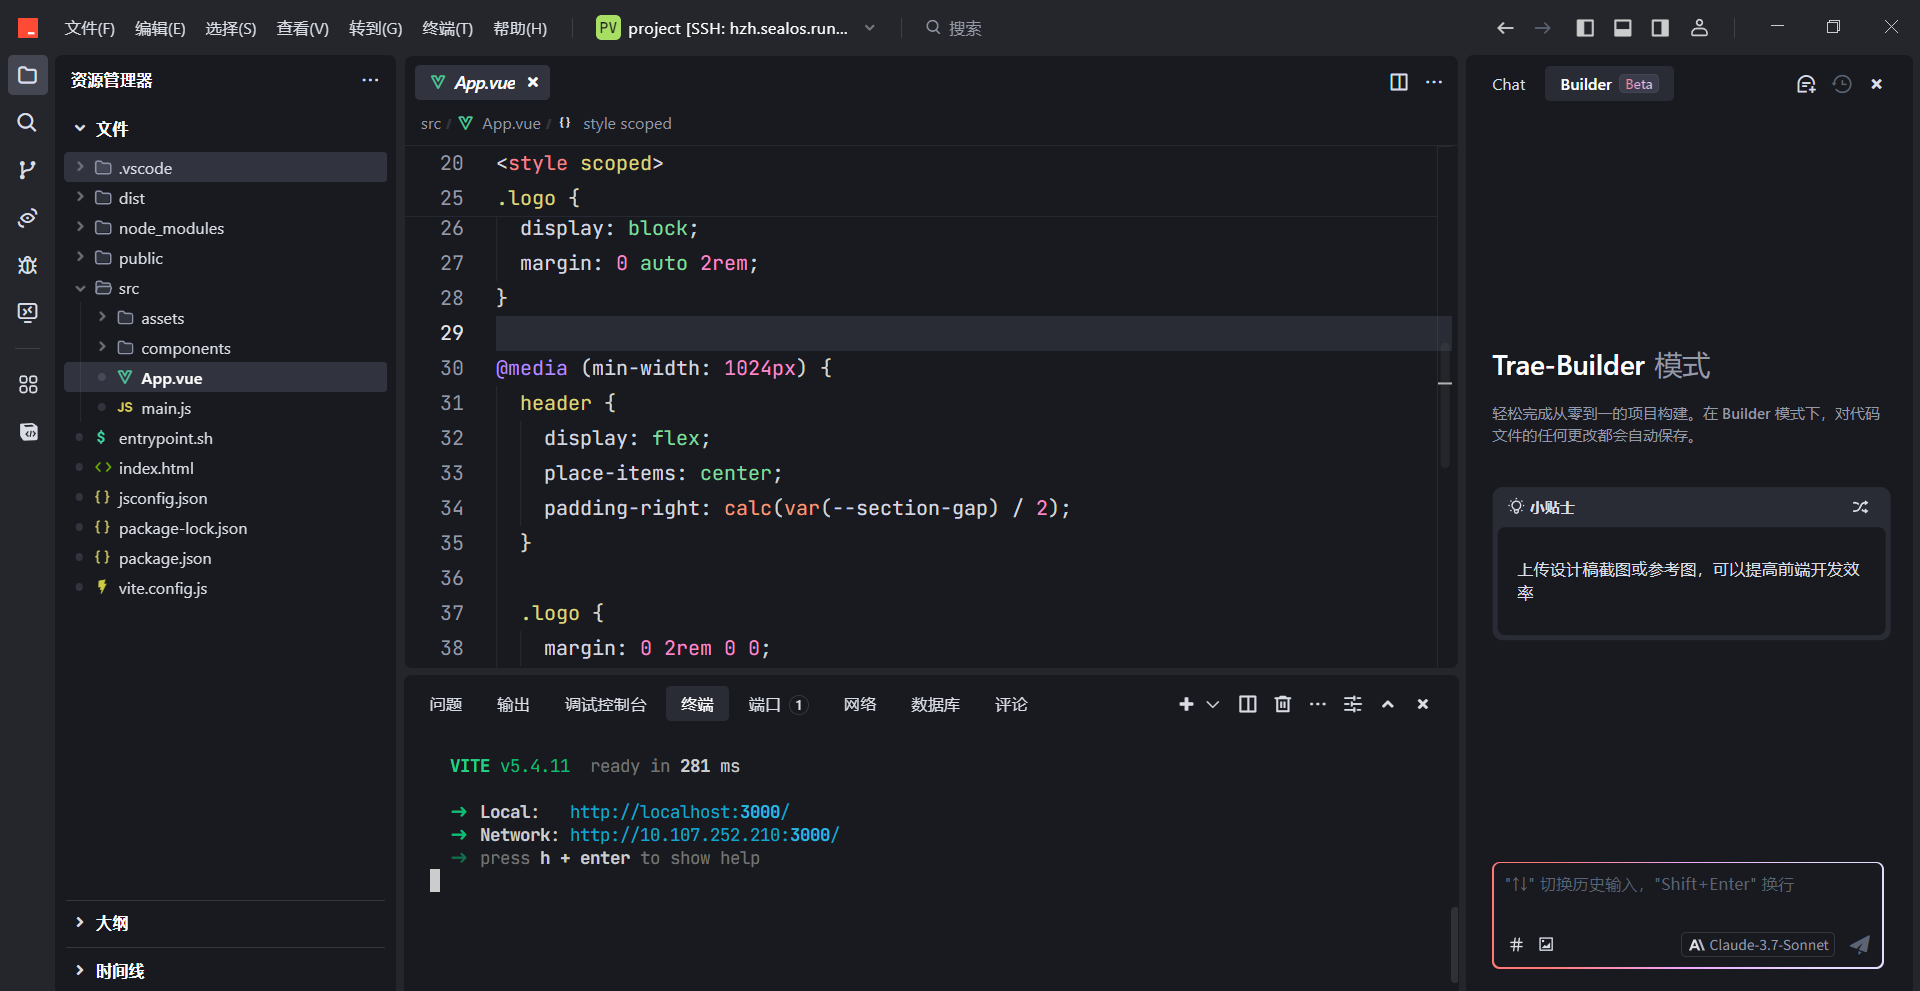Open the Search view in activity bar

tap(28, 122)
